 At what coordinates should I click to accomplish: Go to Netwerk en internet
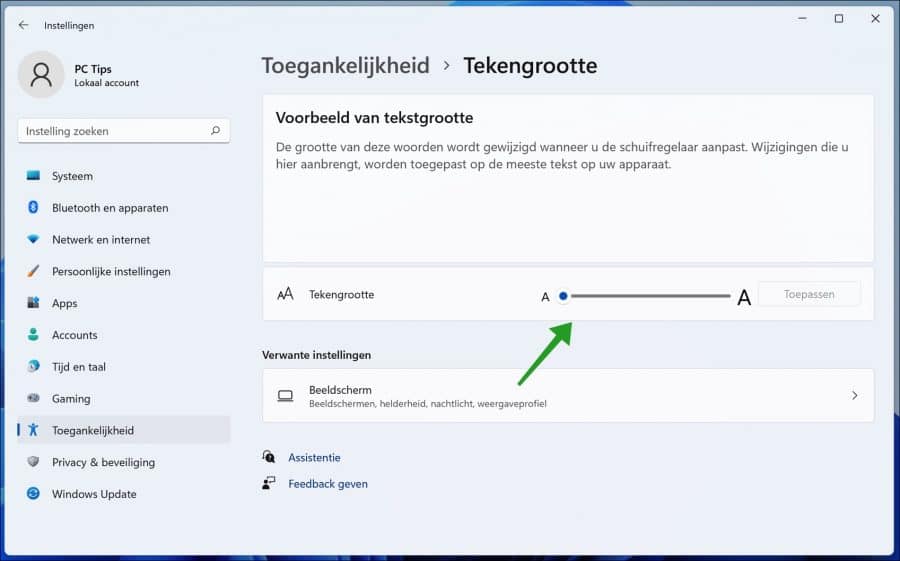(123, 239)
